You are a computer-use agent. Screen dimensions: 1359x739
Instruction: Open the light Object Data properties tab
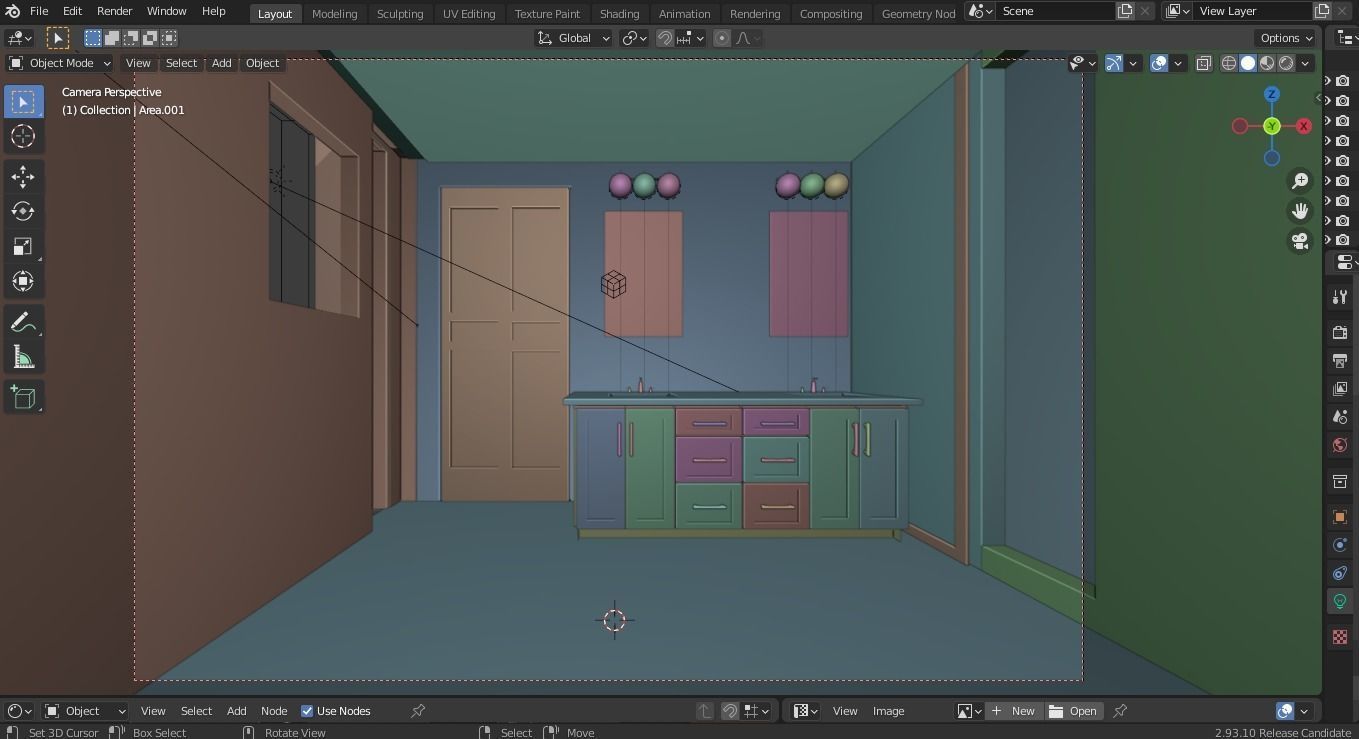click(x=1341, y=602)
